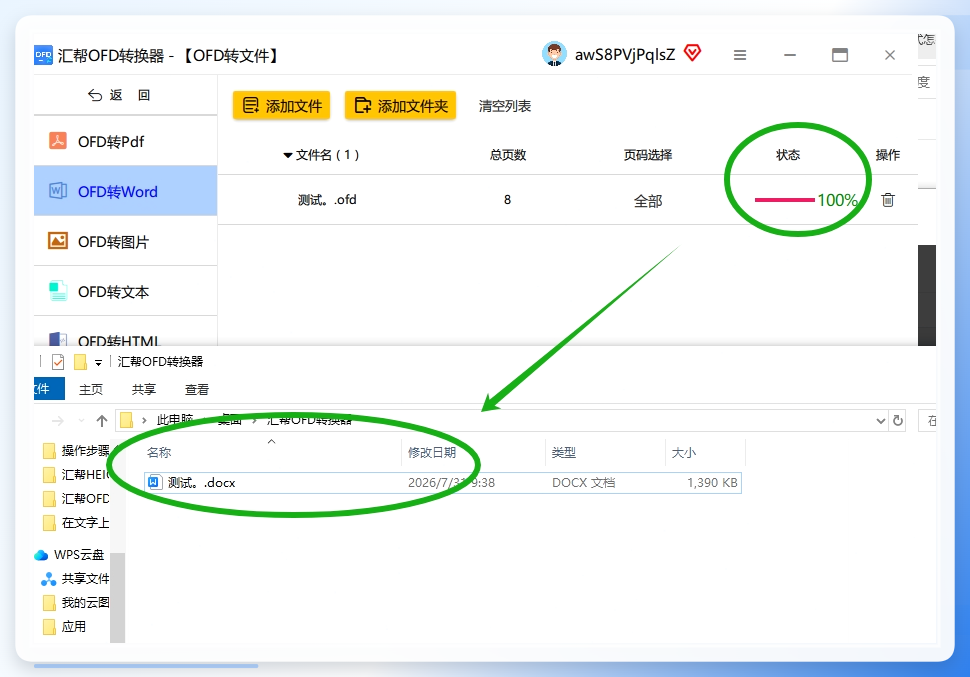
Task: Minimize the OFD converter window
Action: (790, 55)
